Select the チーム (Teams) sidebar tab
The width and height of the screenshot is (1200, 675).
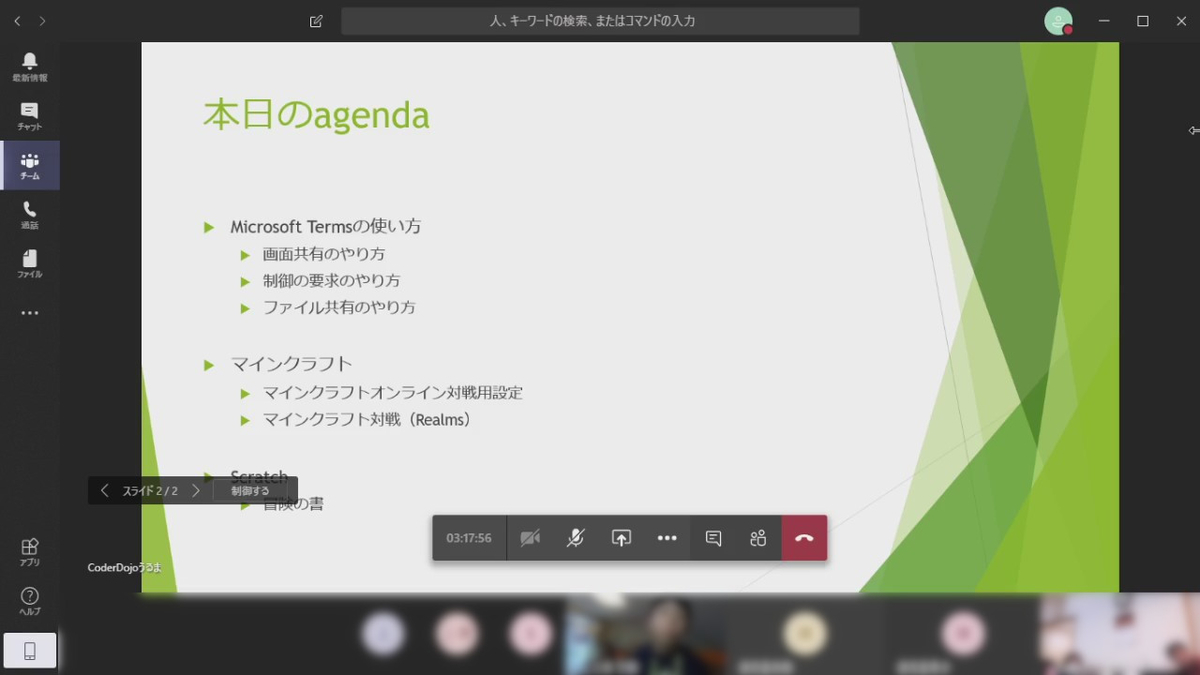(29, 166)
